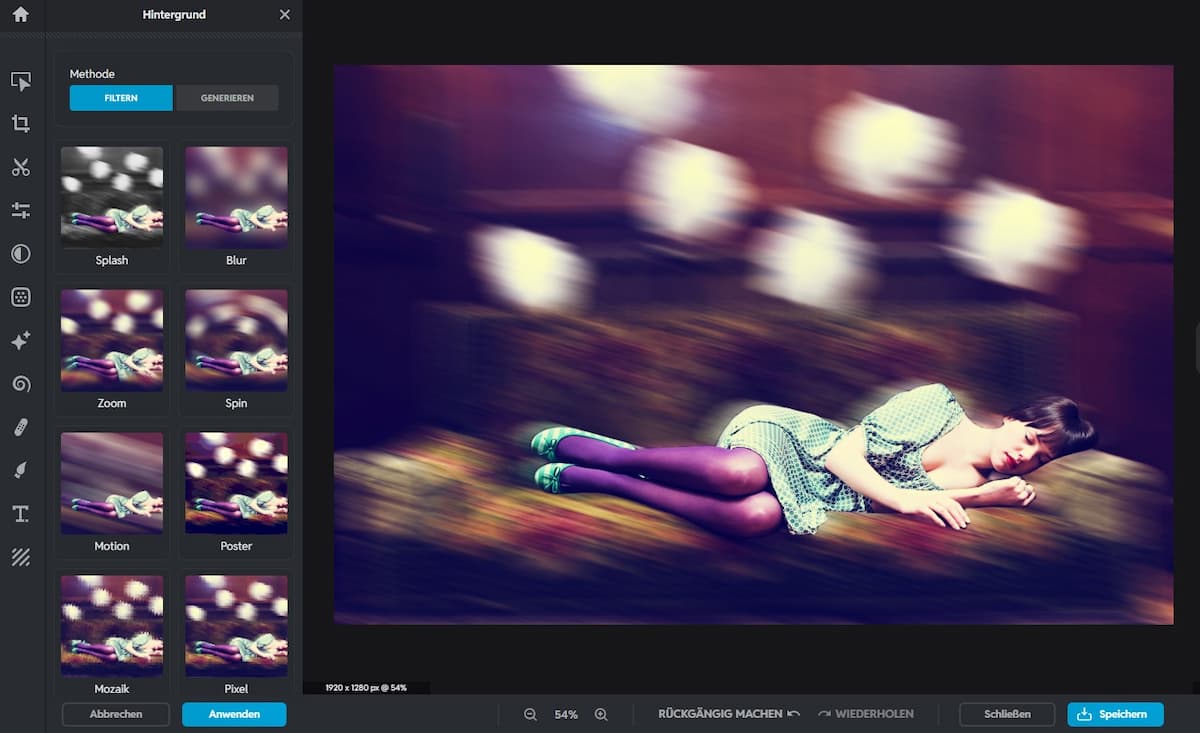Viewport: 1200px width, 733px height.
Task: Select the Draw brush tool
Action: pos(21,470)
